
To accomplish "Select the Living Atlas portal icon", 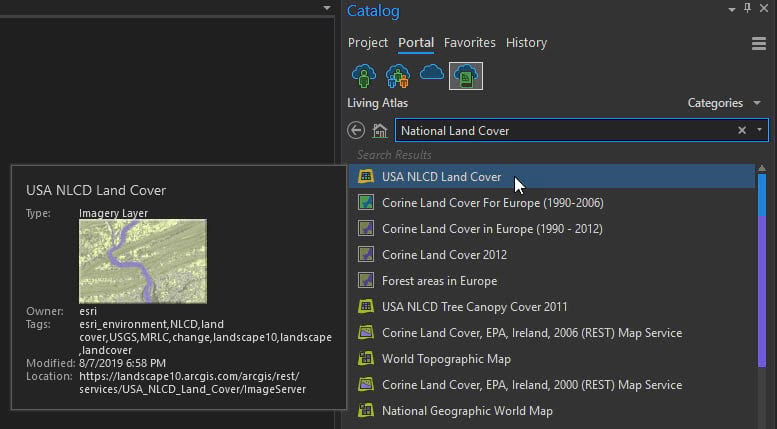I will pos(466,76).
